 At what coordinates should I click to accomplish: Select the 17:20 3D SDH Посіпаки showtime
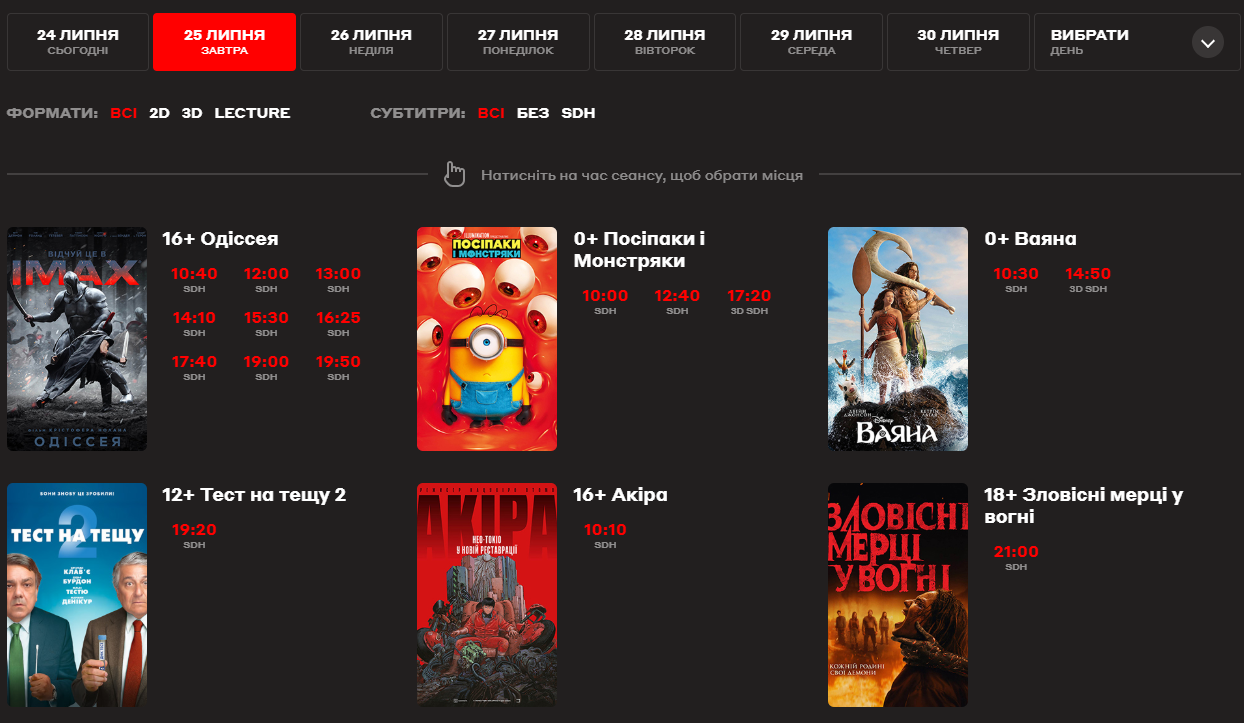[749, 302]
